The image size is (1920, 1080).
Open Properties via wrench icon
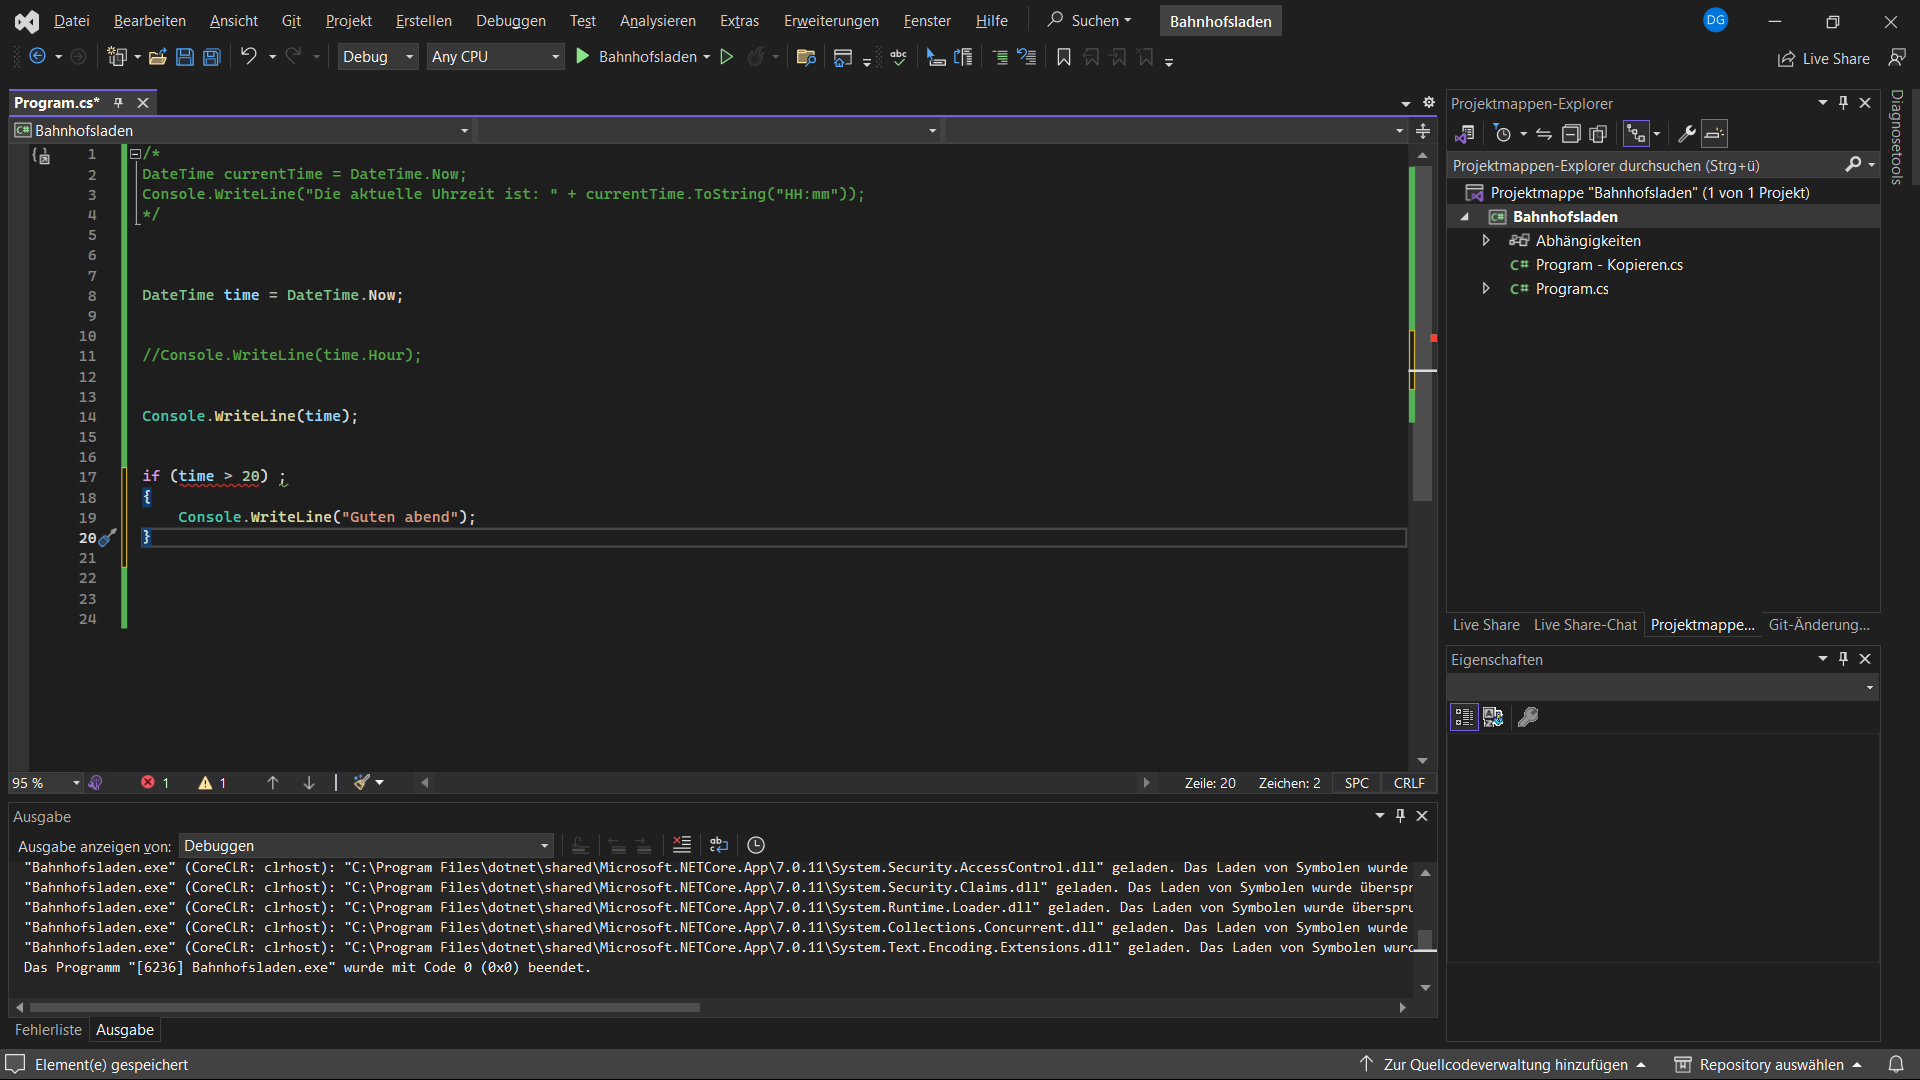tap(1686, 133)
